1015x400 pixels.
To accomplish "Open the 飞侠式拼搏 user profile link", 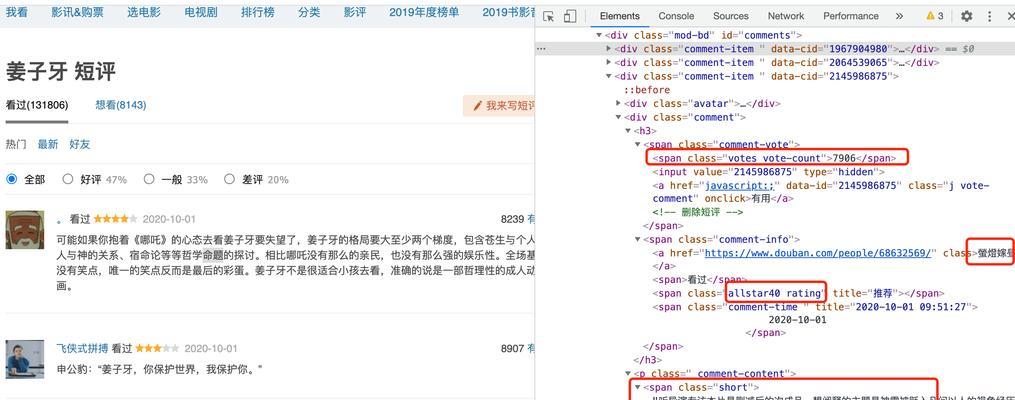I will point(83,348).
